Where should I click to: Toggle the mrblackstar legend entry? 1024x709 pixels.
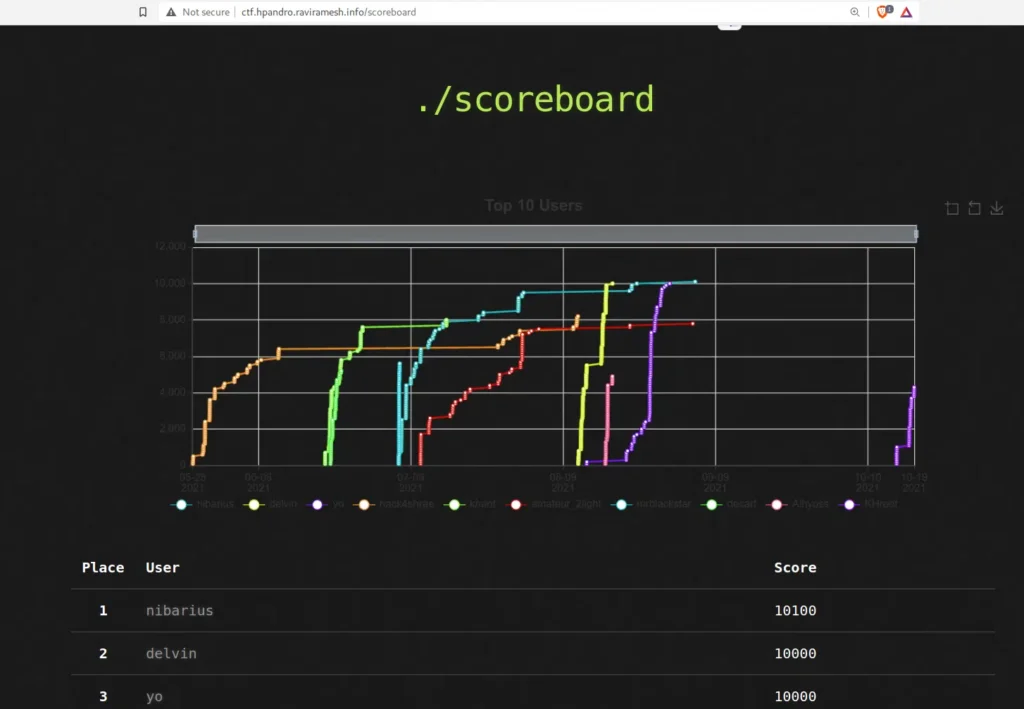coord(651,504)
